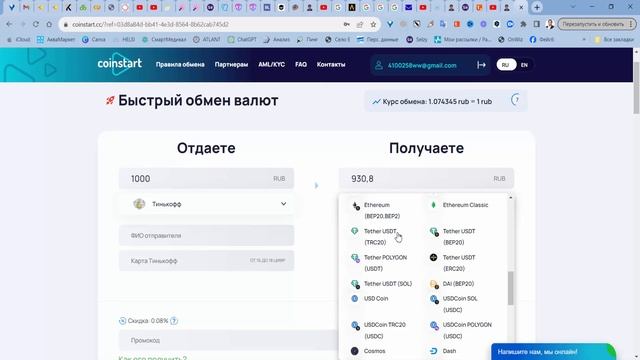Select USD Coin option
Viewport: 640px width, 360px height.
tap(370, 299)
